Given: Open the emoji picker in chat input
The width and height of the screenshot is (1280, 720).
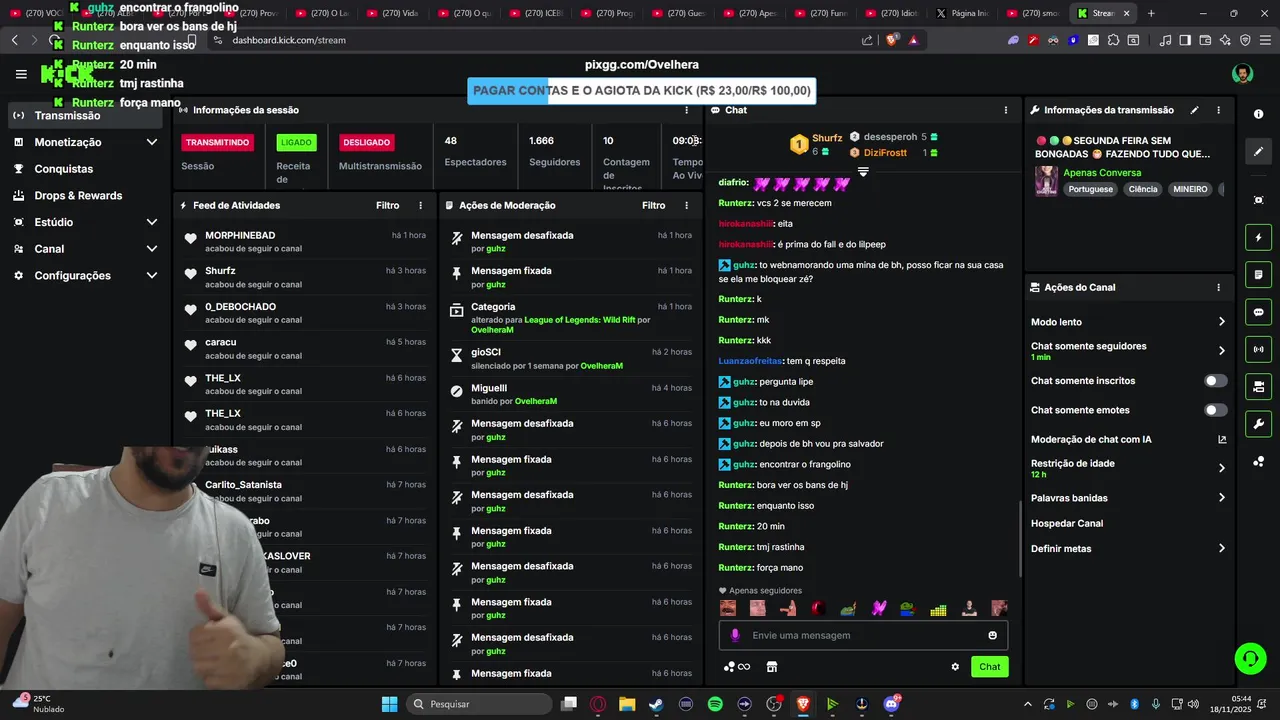Looking at the screenshot, I should point(992,635).
